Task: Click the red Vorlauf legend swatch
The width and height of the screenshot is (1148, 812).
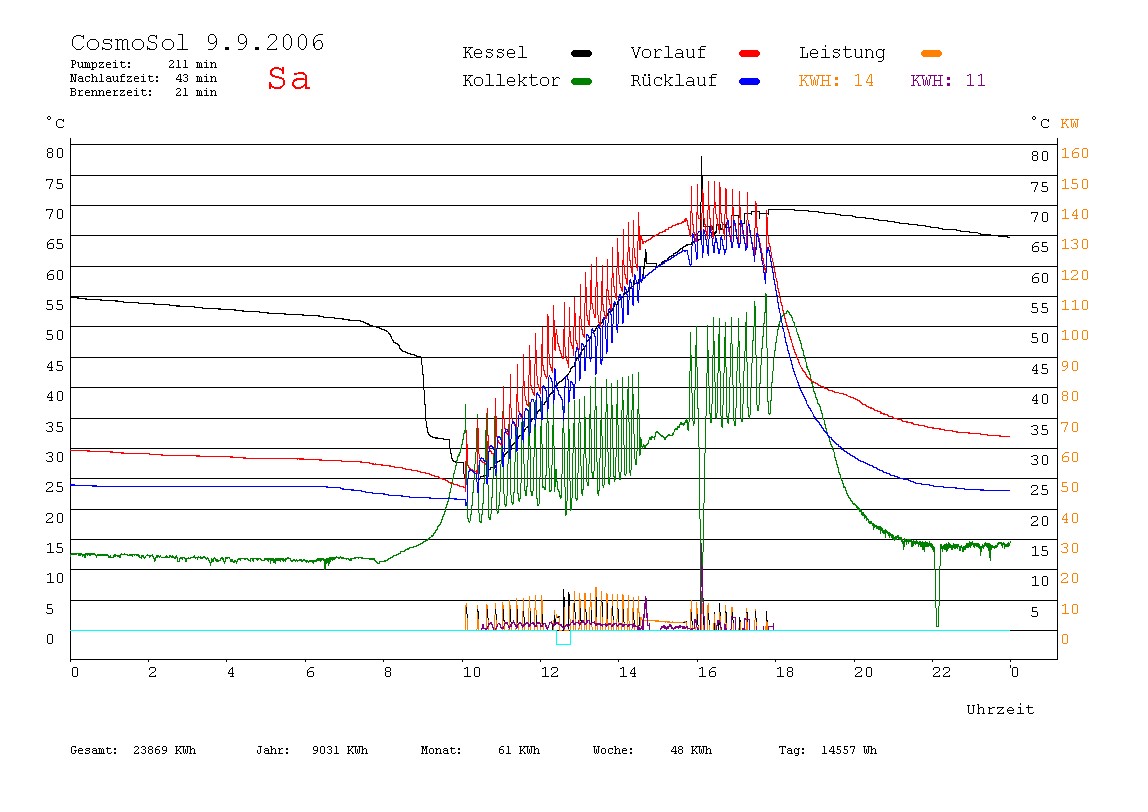Action: (x=750, y=53)
